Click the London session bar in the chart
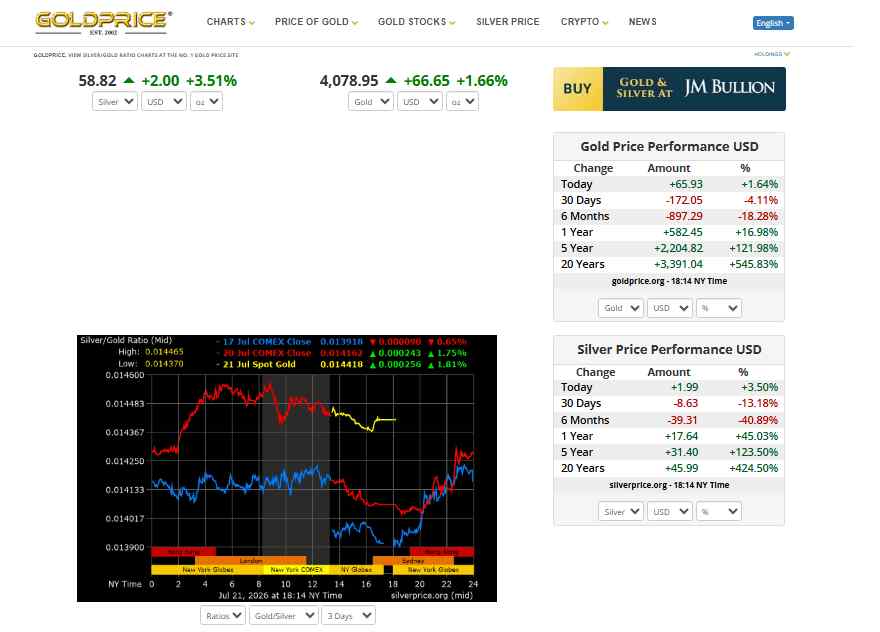The height and width of the screenshot is (632, 880). [251, 561]
